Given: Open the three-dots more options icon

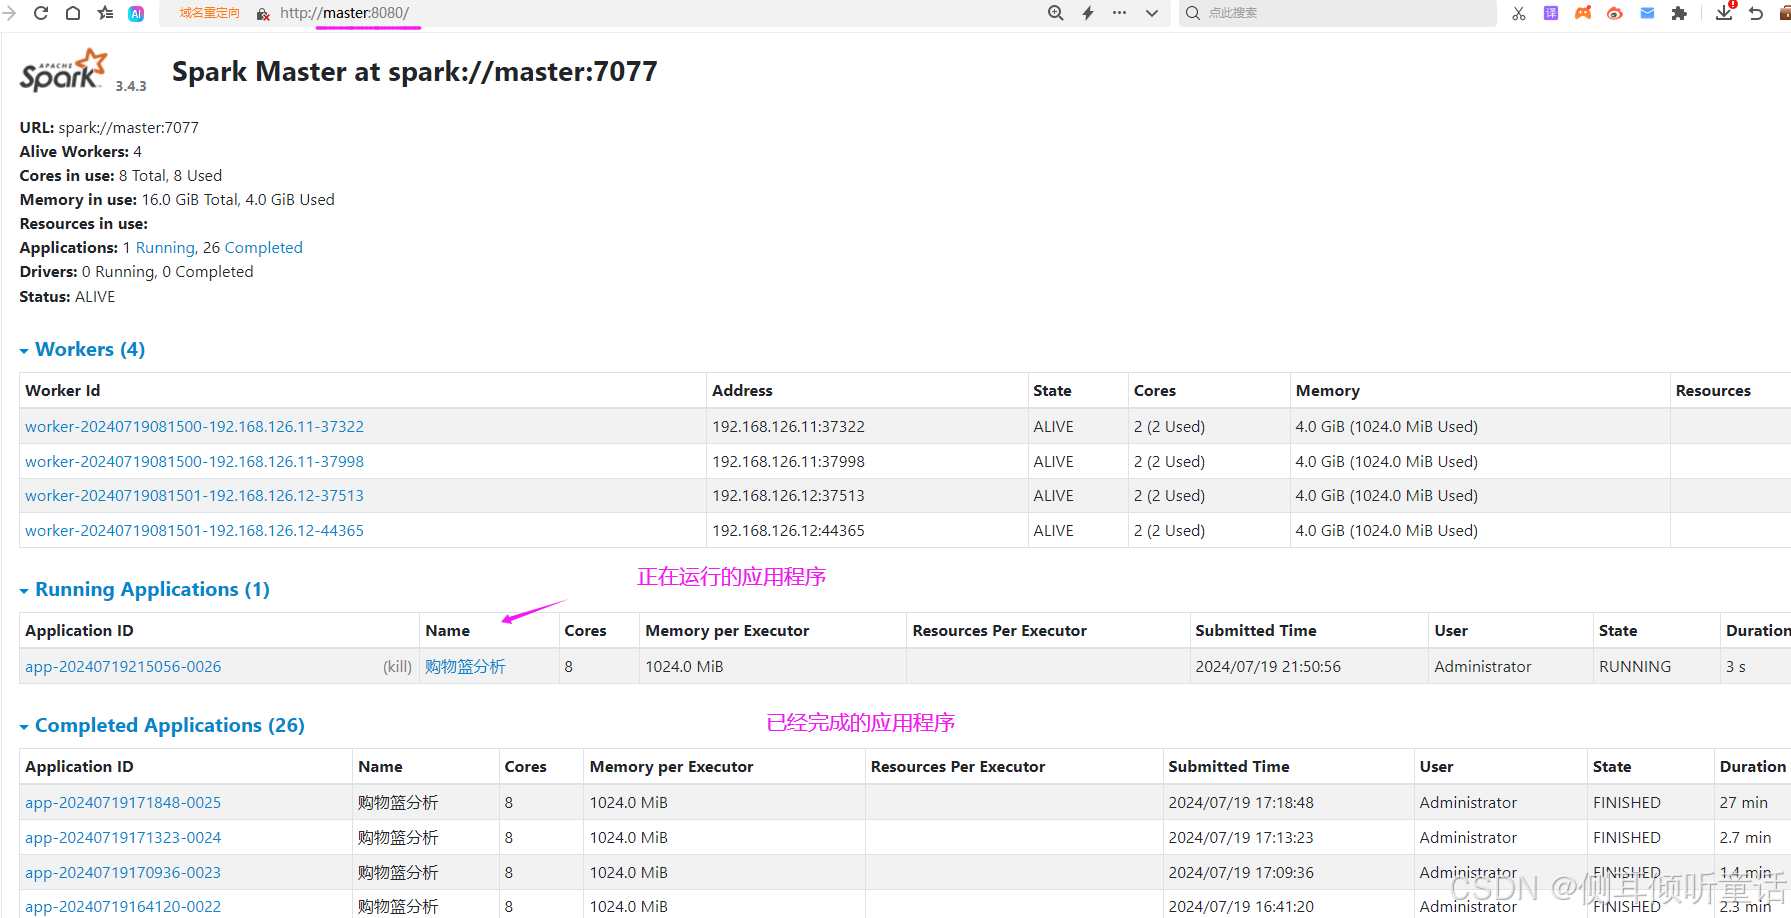Looking at the screenshot, I should (x=1119, y=13).
